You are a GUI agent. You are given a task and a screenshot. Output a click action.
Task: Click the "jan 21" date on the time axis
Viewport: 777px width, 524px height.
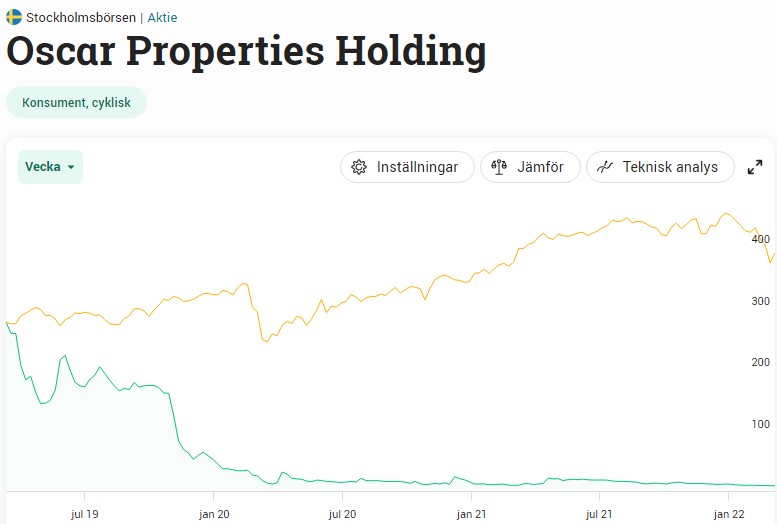pyautogui.click(x=471, y=513)
